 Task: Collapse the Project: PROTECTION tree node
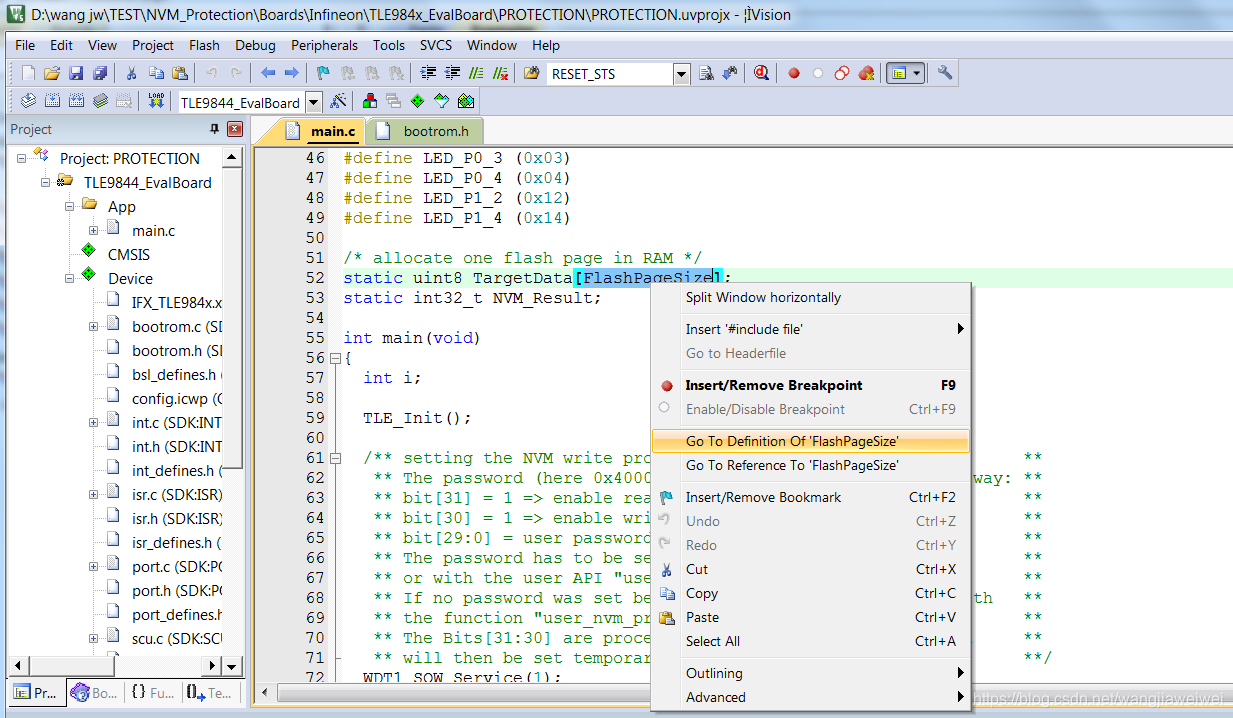coord(22,158)
